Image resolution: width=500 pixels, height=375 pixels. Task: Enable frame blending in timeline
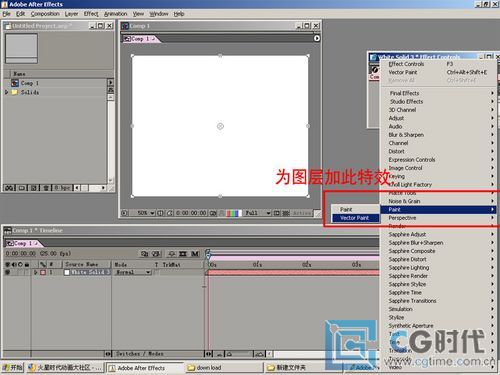tap(183, 254)
